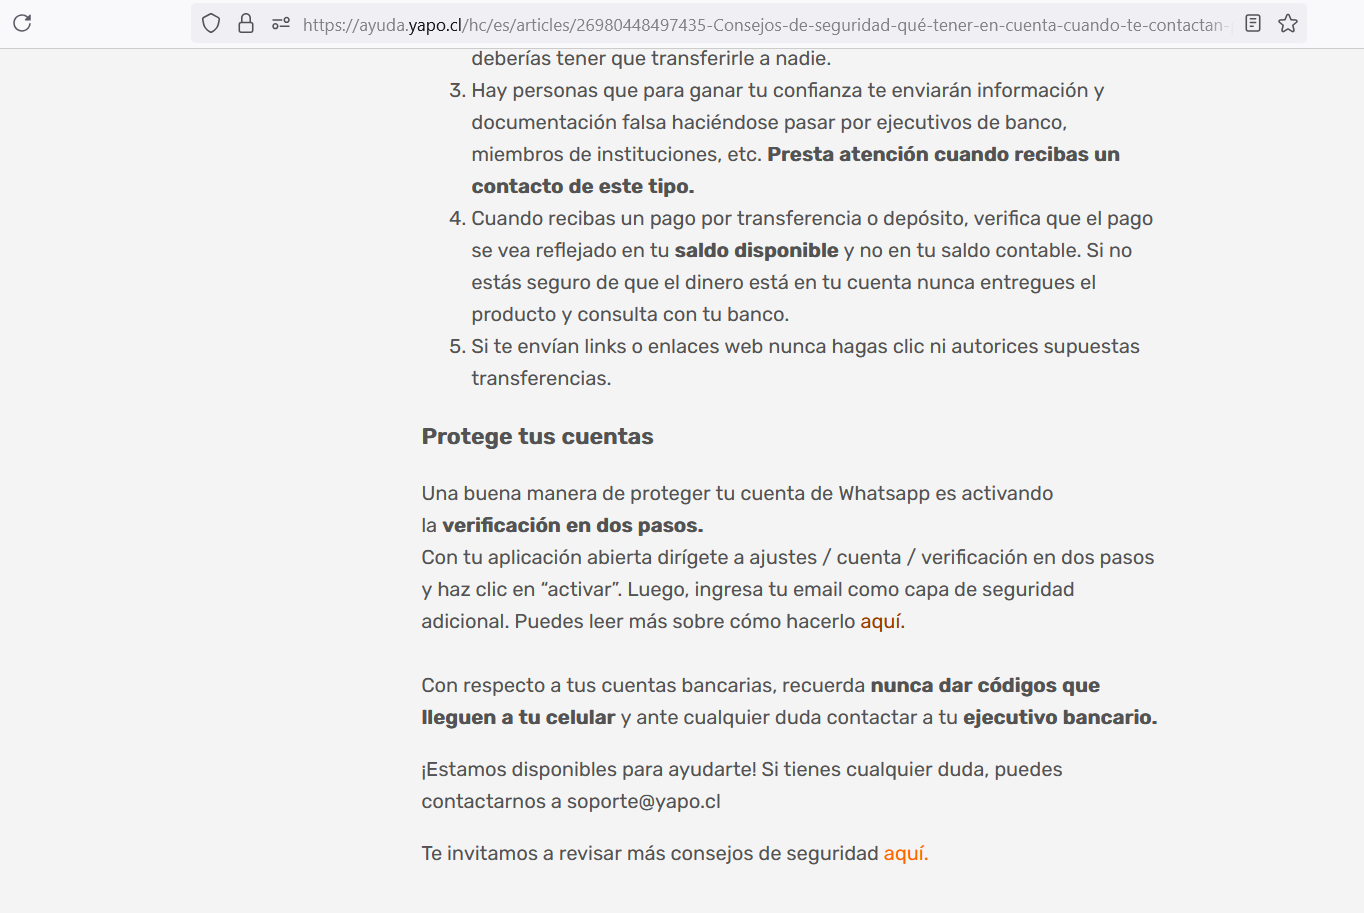
Task: Open the 'aquí' link about Whatsapp verification
Action: pyautogui.click(x=880, y=621)
